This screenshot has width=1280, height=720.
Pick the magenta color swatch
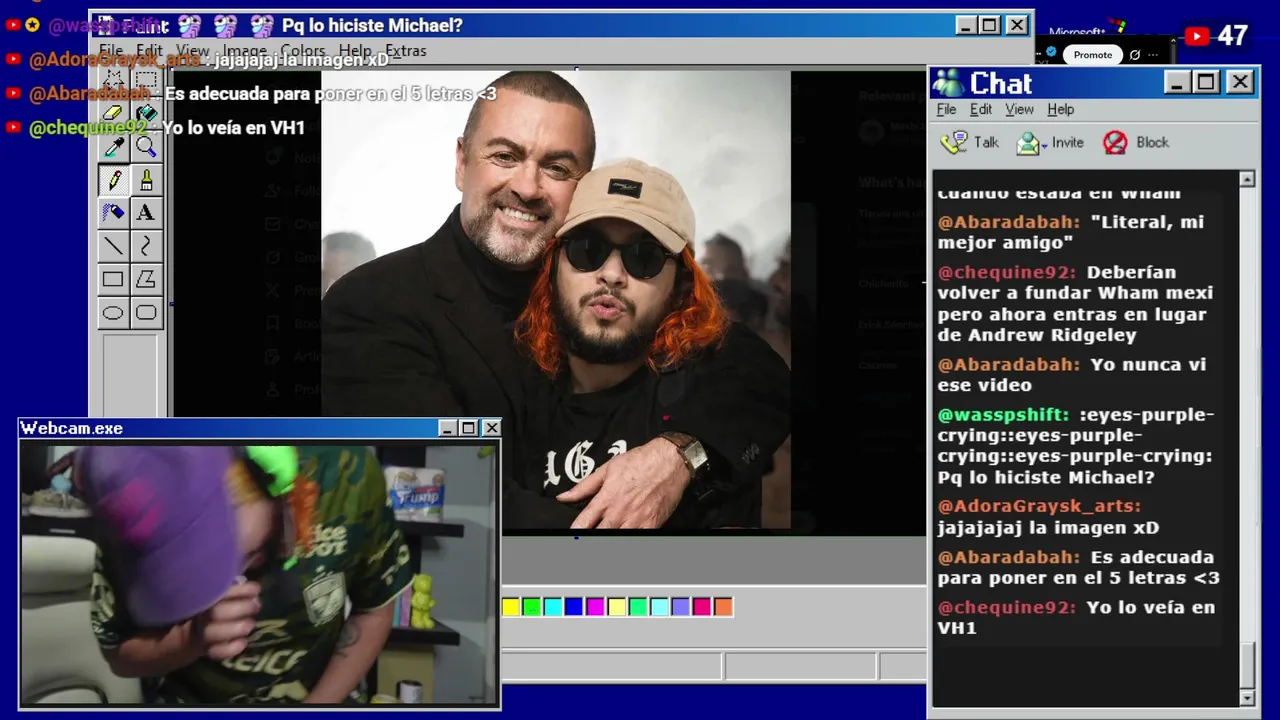[x=595, y=607]
